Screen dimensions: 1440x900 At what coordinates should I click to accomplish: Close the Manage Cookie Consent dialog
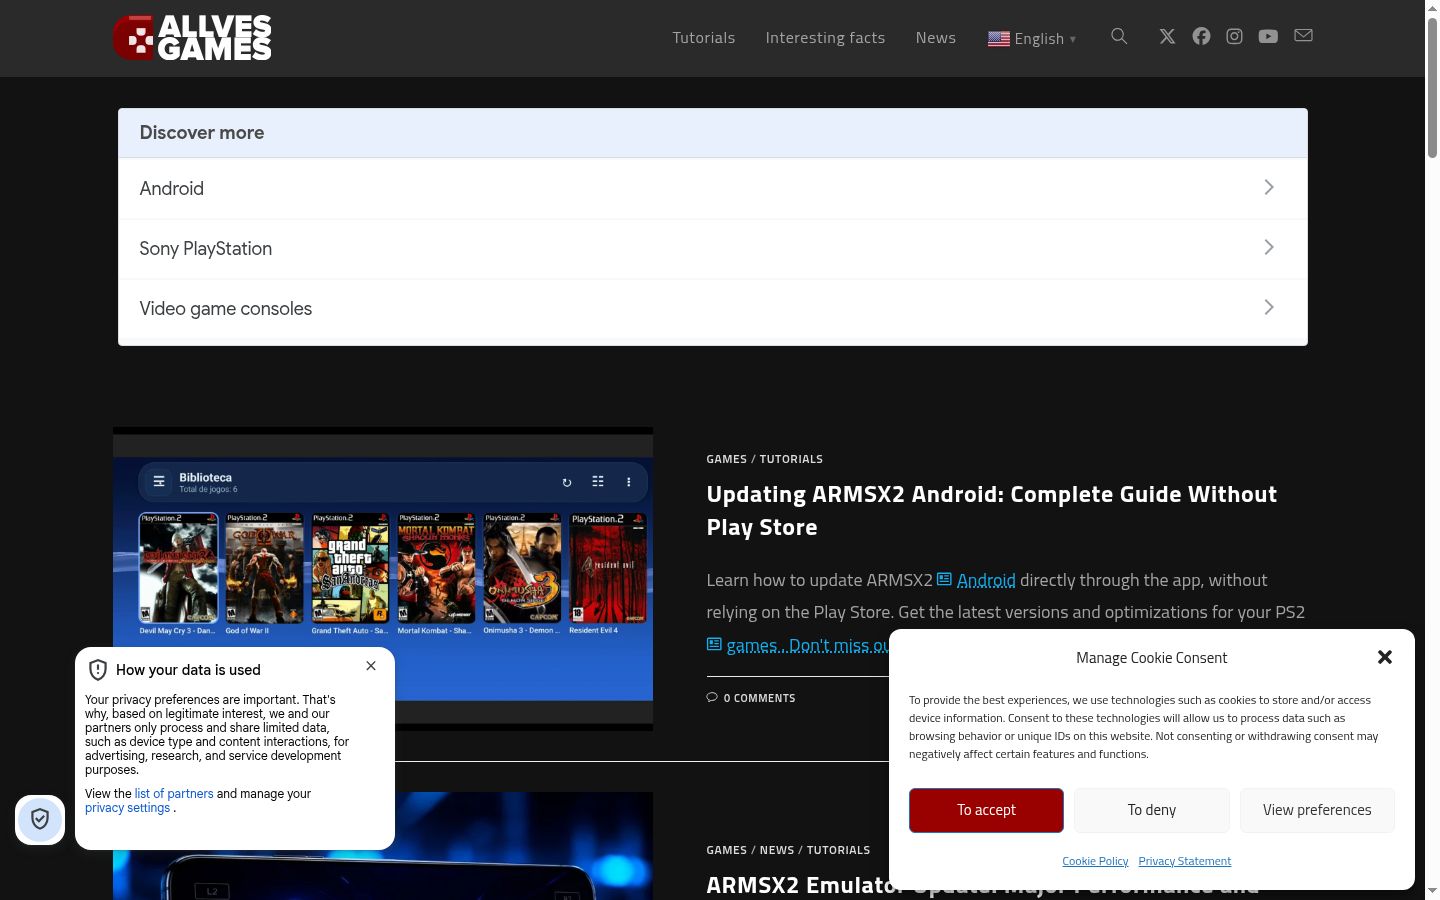[1385, 657]
